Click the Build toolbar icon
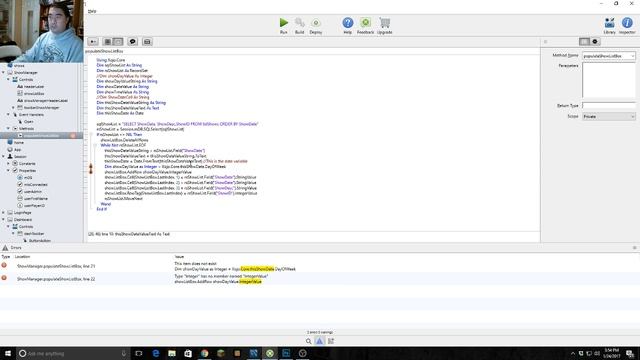 click(x=300, y=23)
